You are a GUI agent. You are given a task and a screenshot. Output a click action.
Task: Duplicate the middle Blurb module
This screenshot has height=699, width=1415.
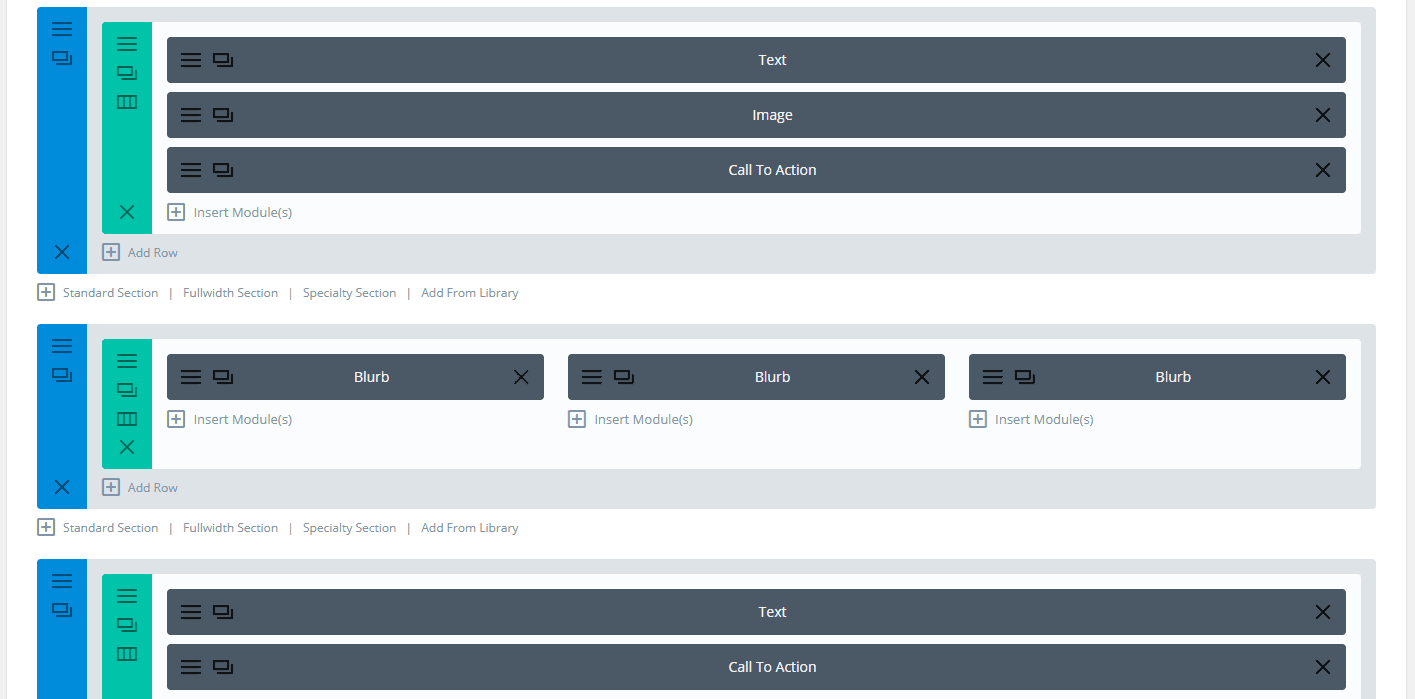coord(624,376)
